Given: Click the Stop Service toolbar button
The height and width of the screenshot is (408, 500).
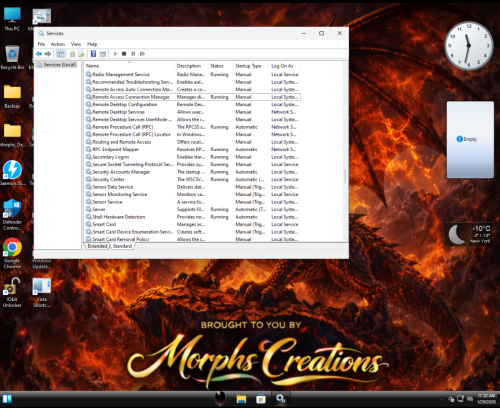Looking at the screenshot, I should coord(124,54).
